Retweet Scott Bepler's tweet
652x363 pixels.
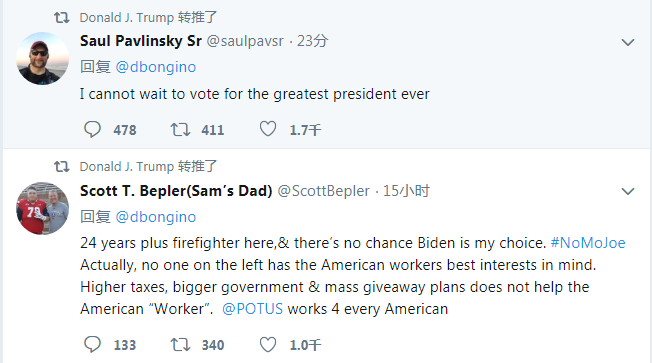pyautogui.click(x=180, y=345)
